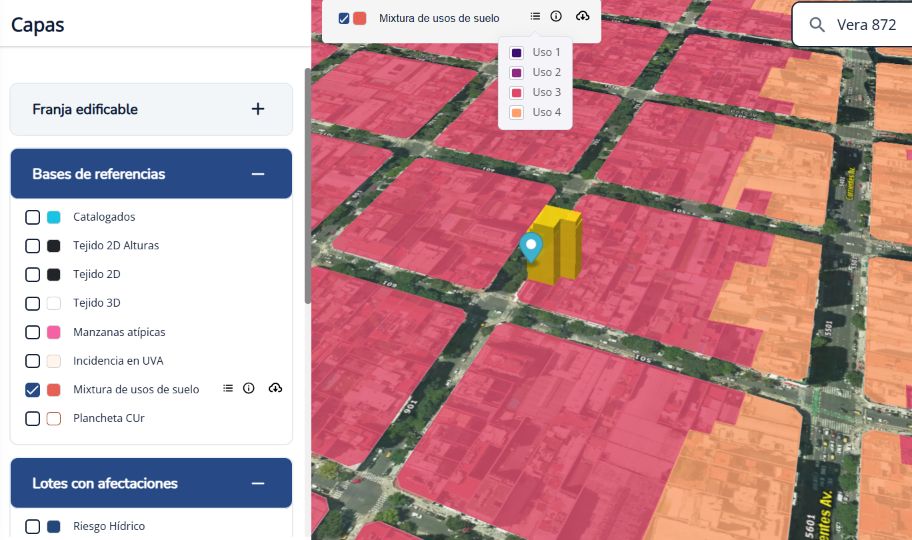Click the Uso 3 legend swatch
Viewport: 912px width, 540px height.
click(516, 93)
